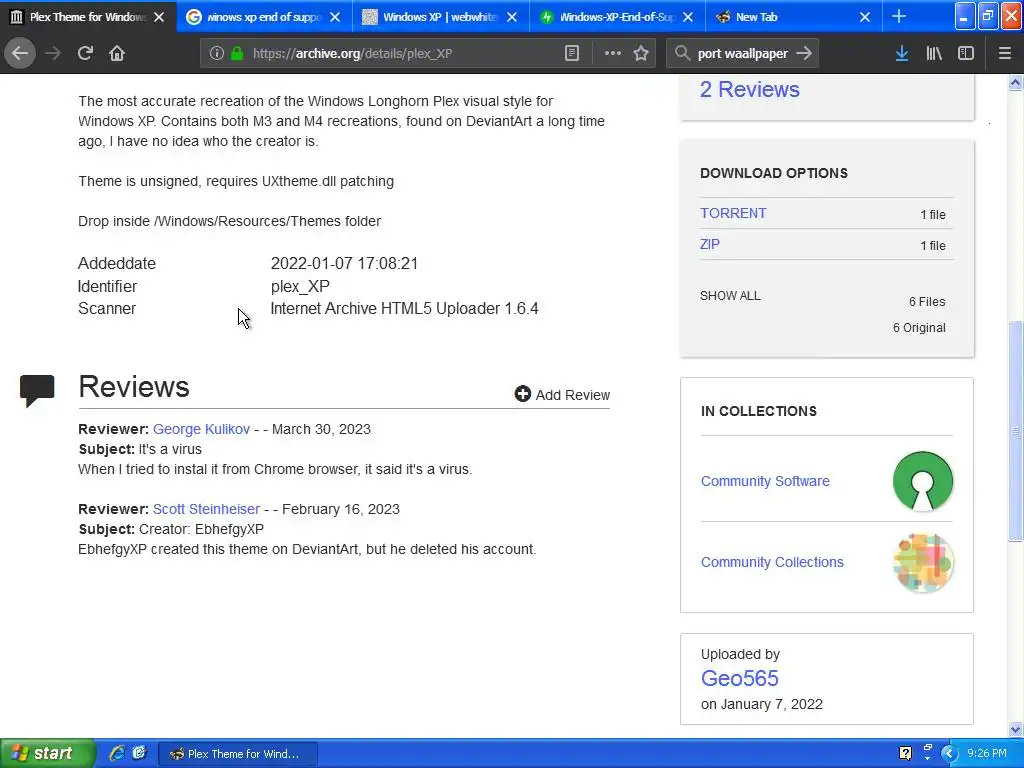
Task: Open Community Collections link
Action: click(x=772, y=562)
